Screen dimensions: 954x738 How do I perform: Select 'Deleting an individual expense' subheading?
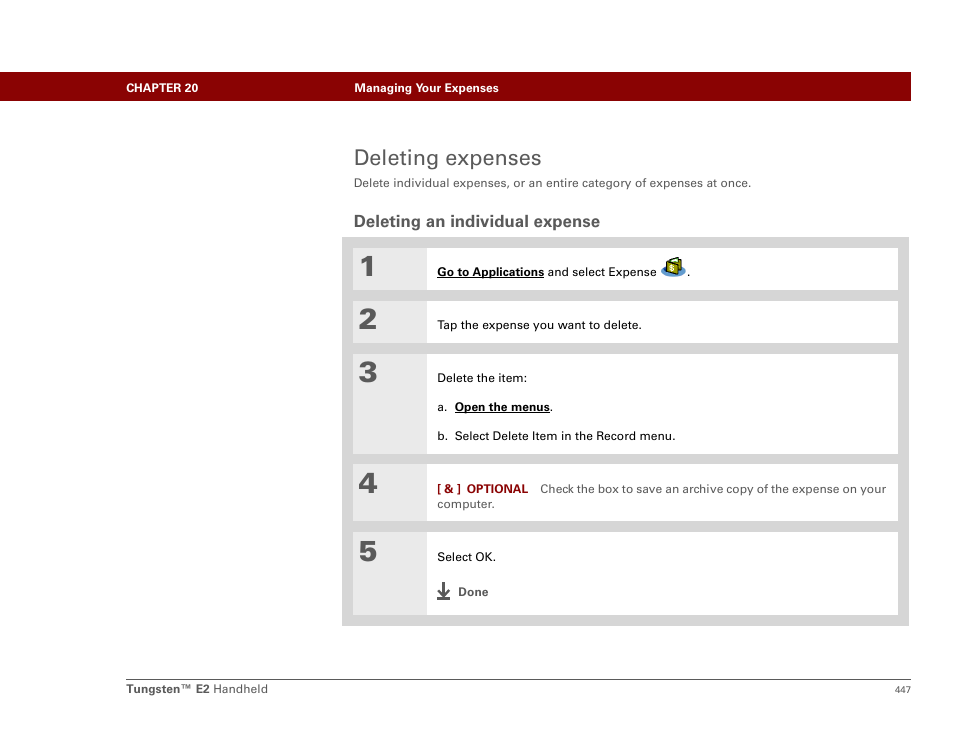coord(476,221)
